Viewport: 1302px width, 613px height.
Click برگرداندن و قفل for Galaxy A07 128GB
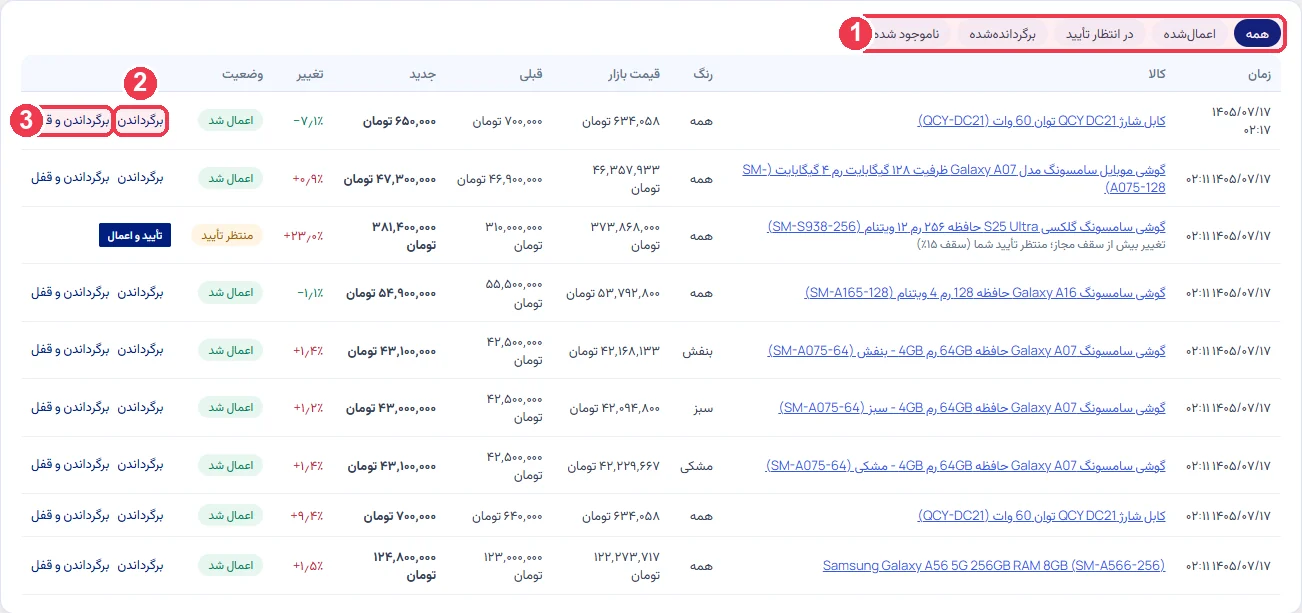70,178
